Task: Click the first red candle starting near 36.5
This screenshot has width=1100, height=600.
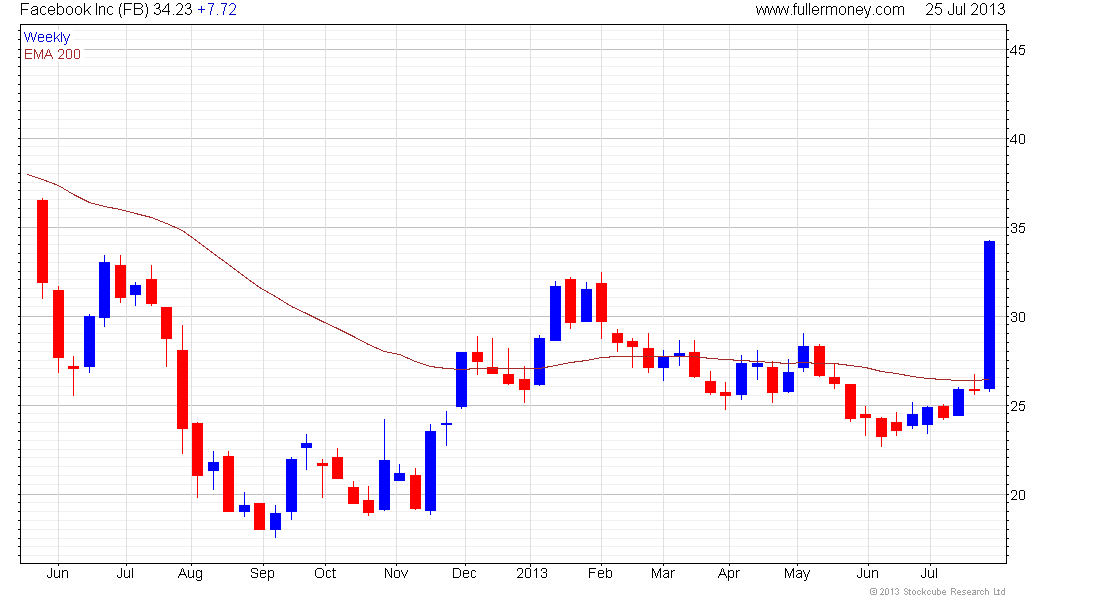Action: pyautogui.click(x=43, y=241)
